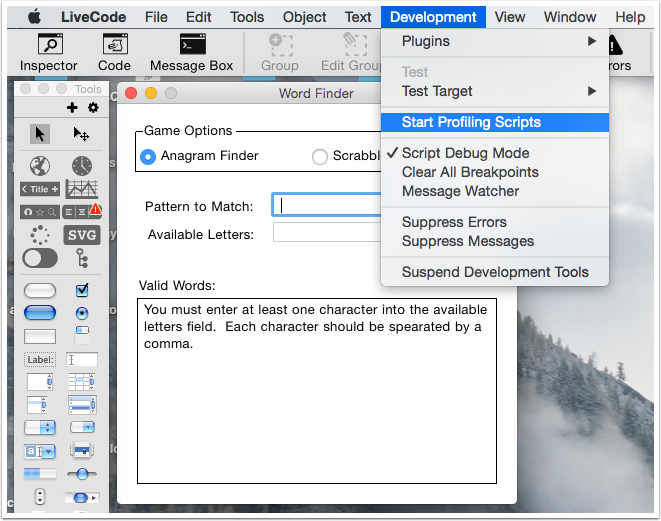Viewport: 661px width, 521px height.
Task: Choose the rounded push button control
Action: (40, 290)
